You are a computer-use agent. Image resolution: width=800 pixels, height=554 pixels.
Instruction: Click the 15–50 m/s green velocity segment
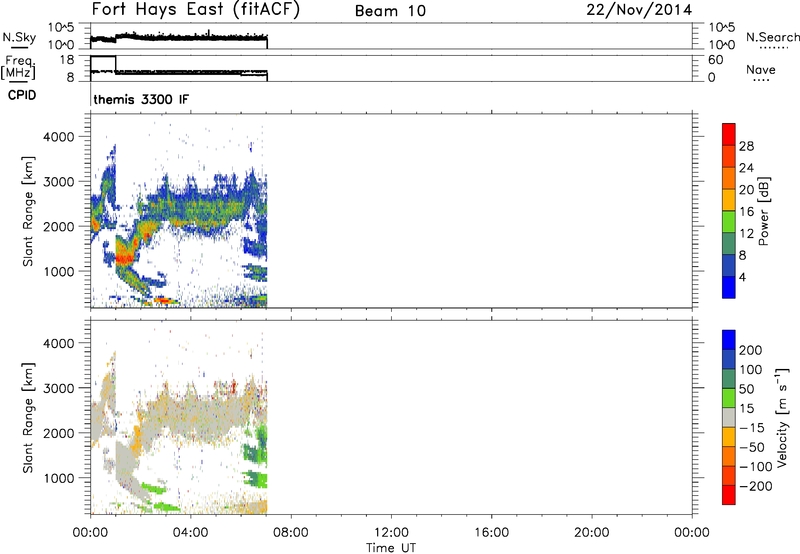[x=729, y=398]
